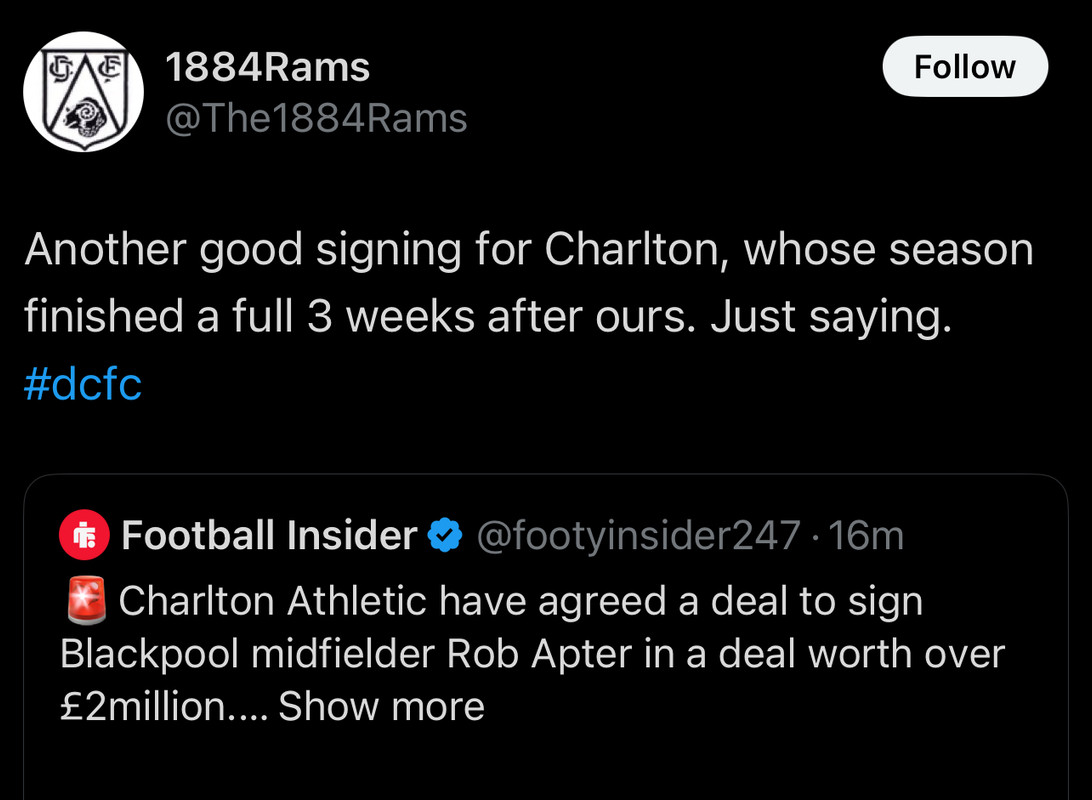Visit the @footyinsider247 handle
The image size is (1092, 800).
tap(638, 535)
